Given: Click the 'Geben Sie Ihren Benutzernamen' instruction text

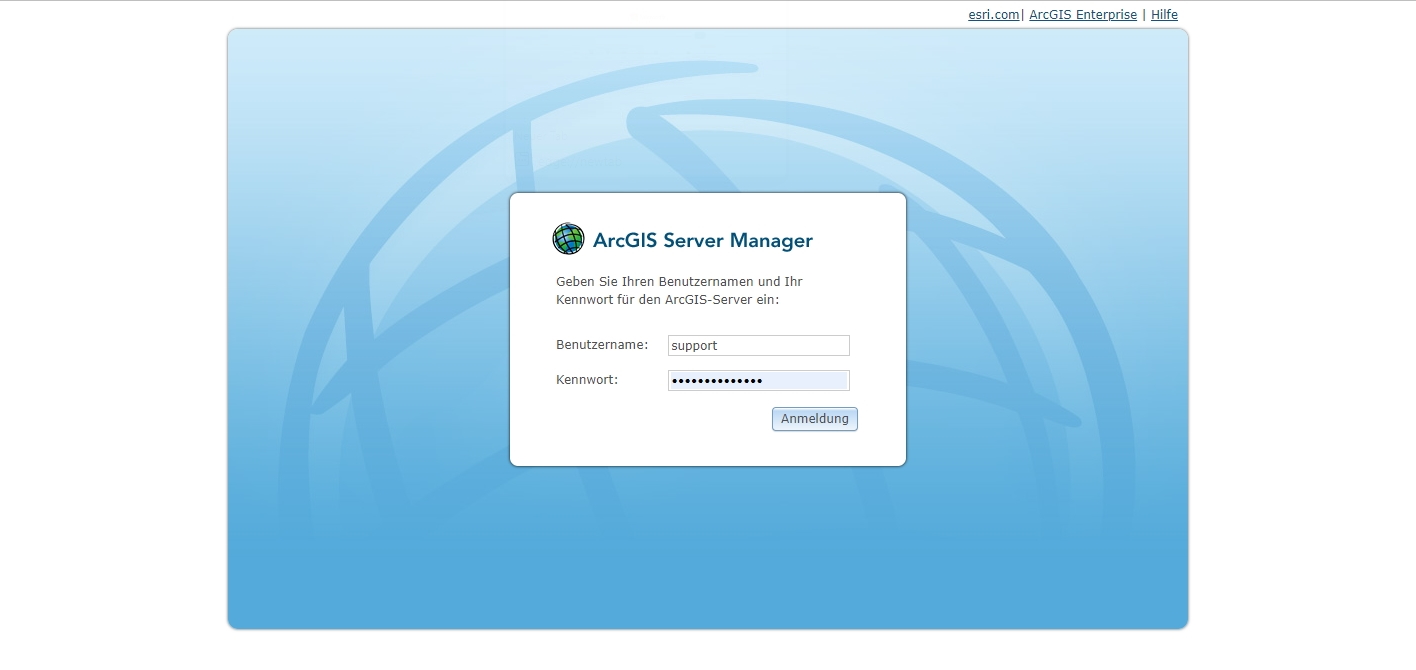Looking at the screenshot, I should 679,291.
